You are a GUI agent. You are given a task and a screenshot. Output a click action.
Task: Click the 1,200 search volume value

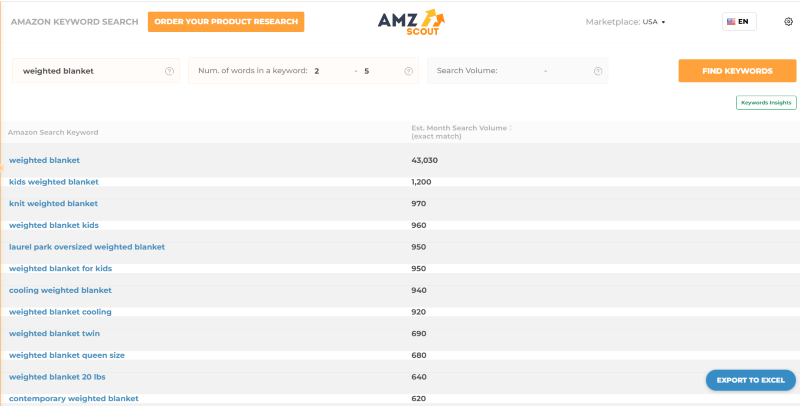click(421, 182)
